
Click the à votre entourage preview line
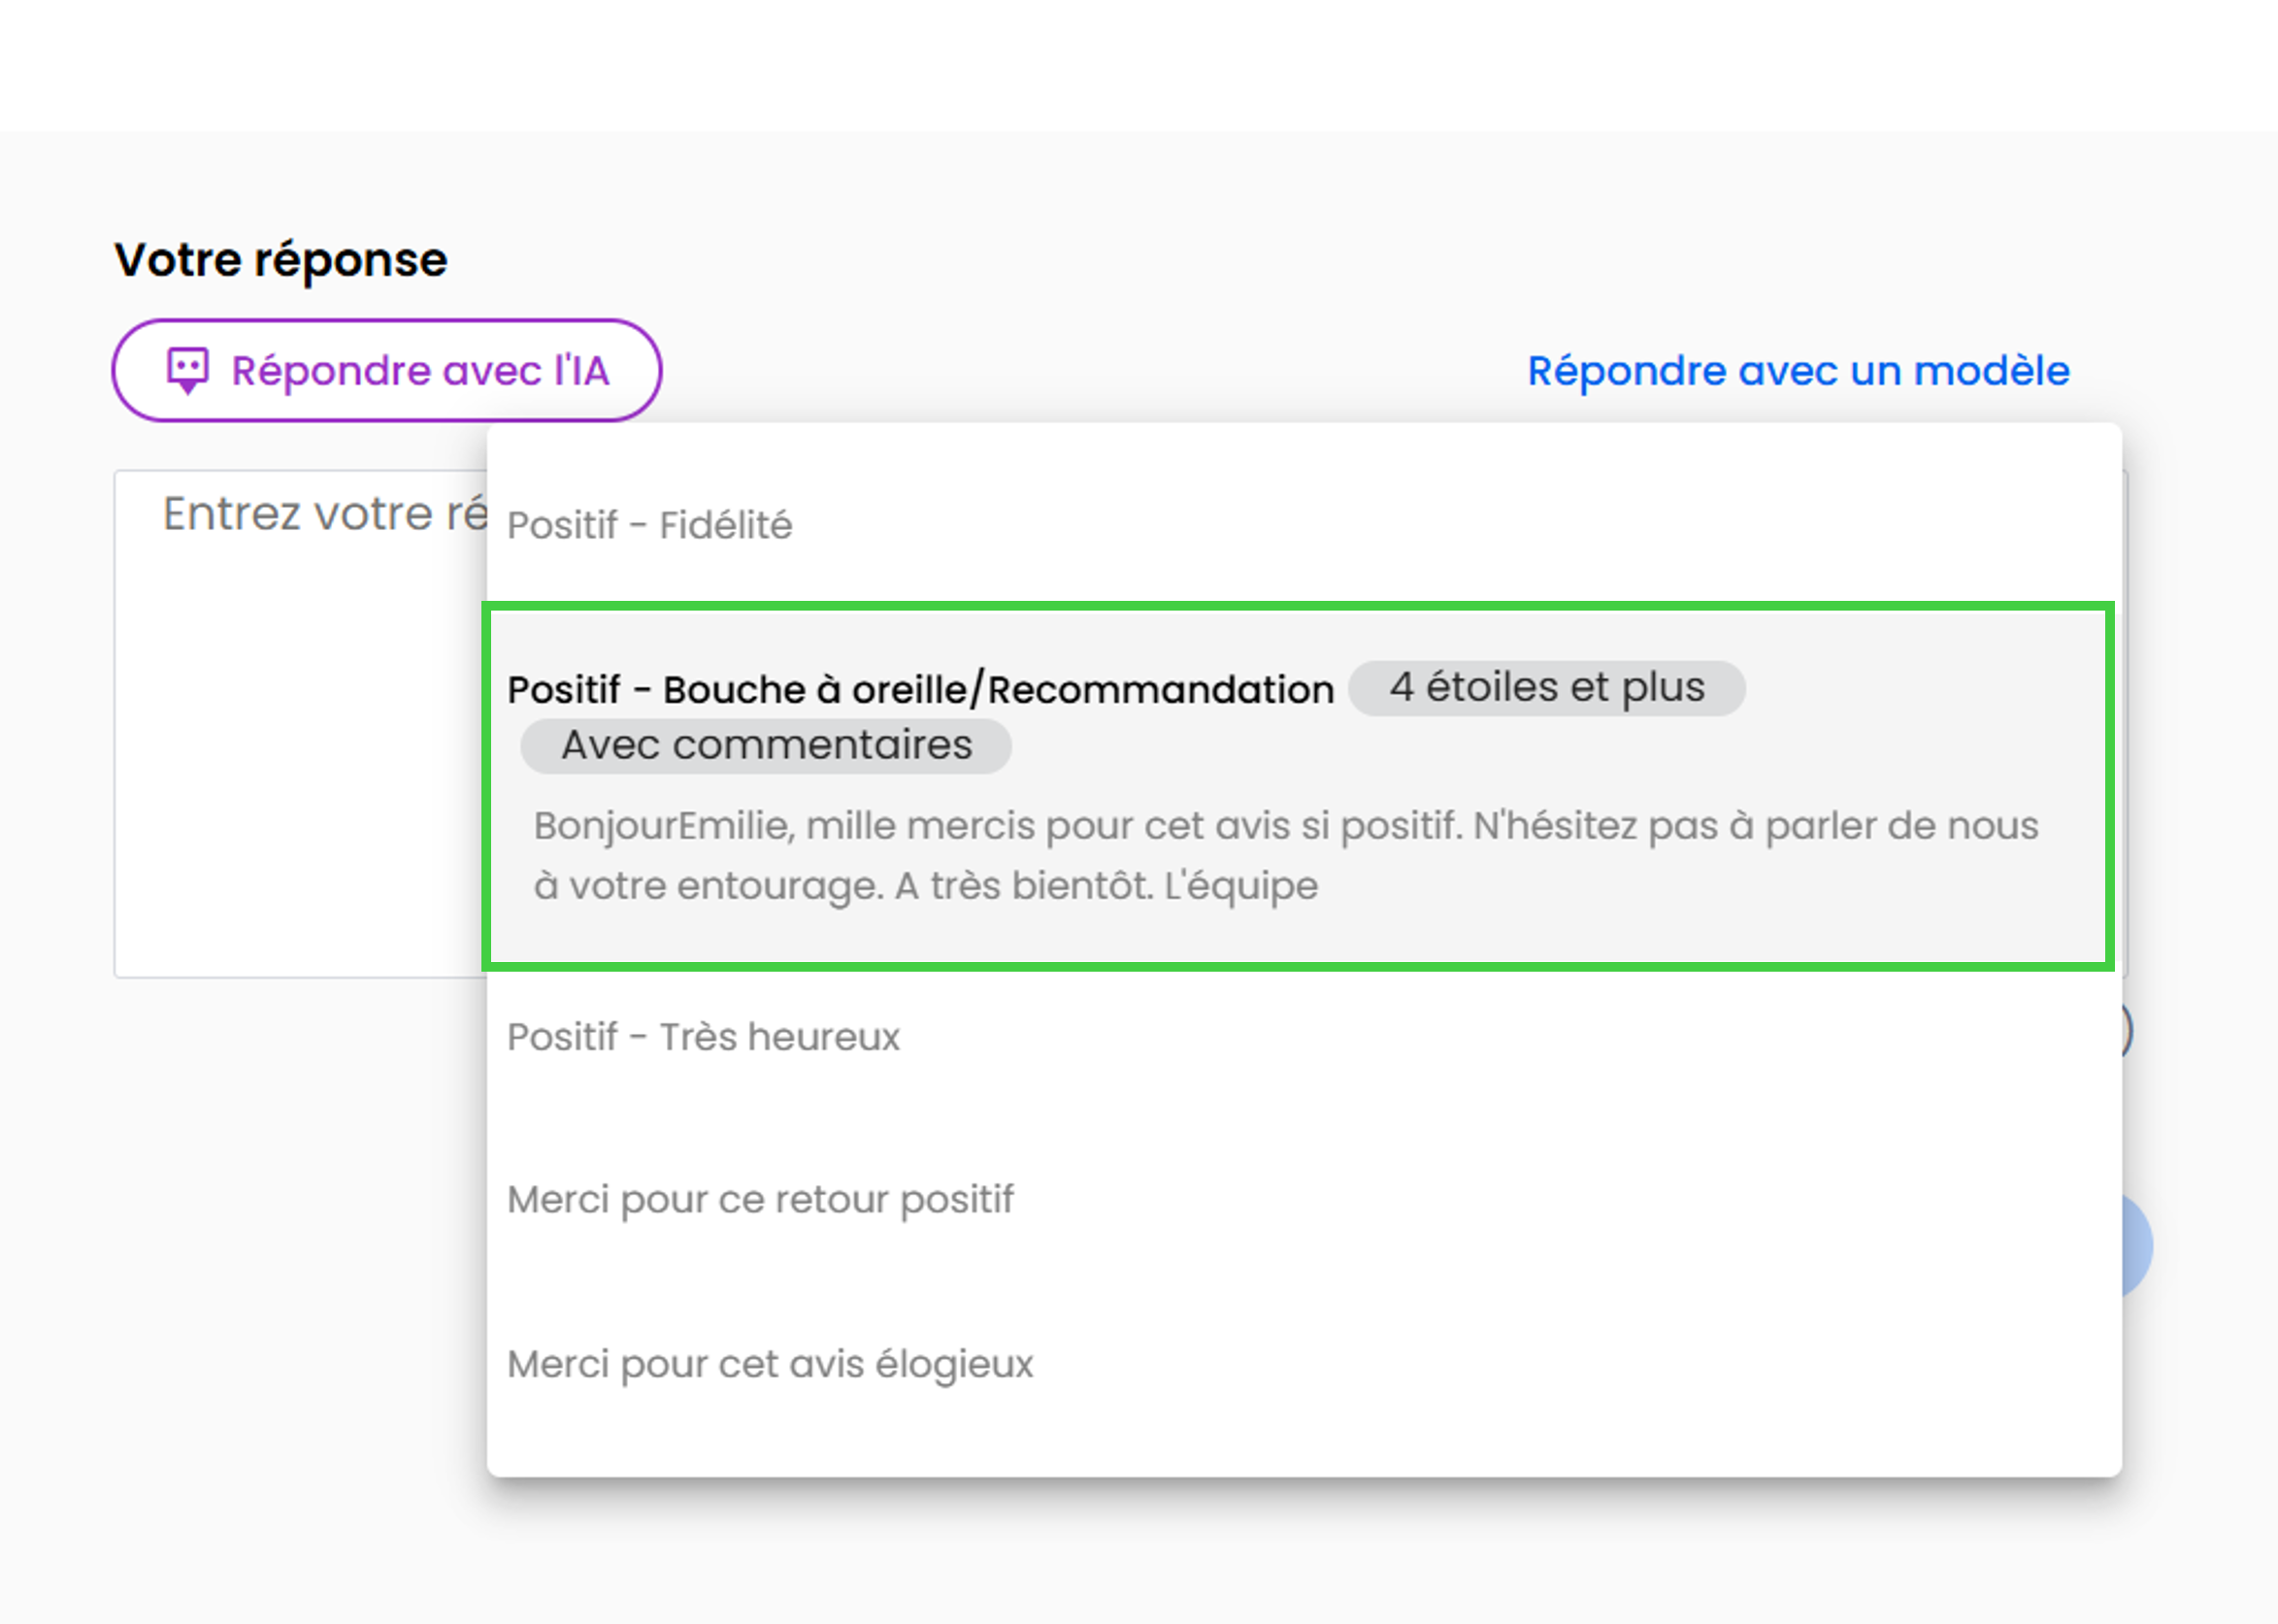[x=925, y=886]
